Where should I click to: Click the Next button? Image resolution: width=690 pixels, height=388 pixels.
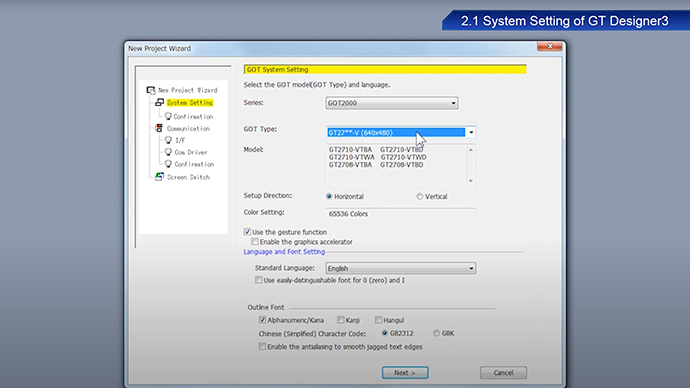405,373
